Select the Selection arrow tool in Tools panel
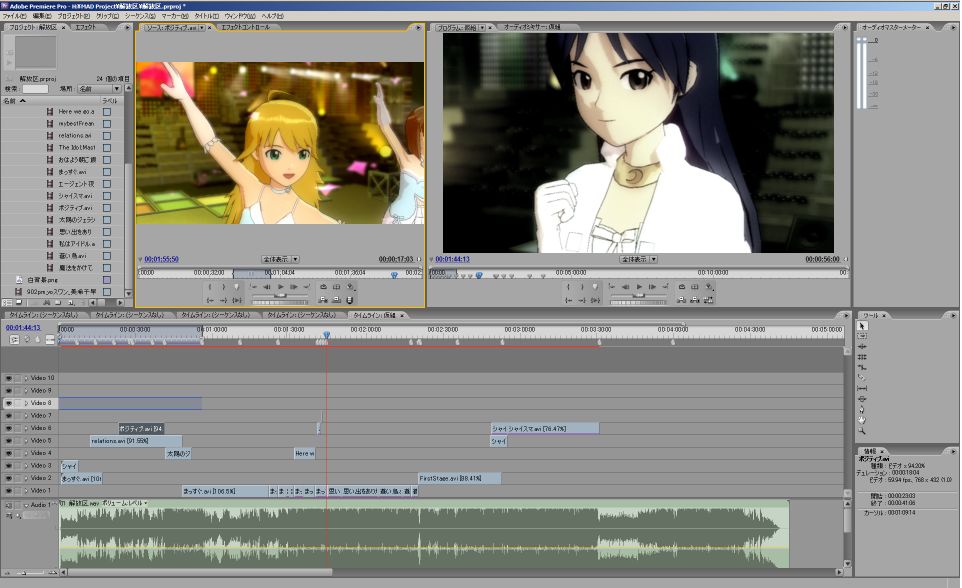The width and height of the screenshot is (962, 588). tap(861, 326)
